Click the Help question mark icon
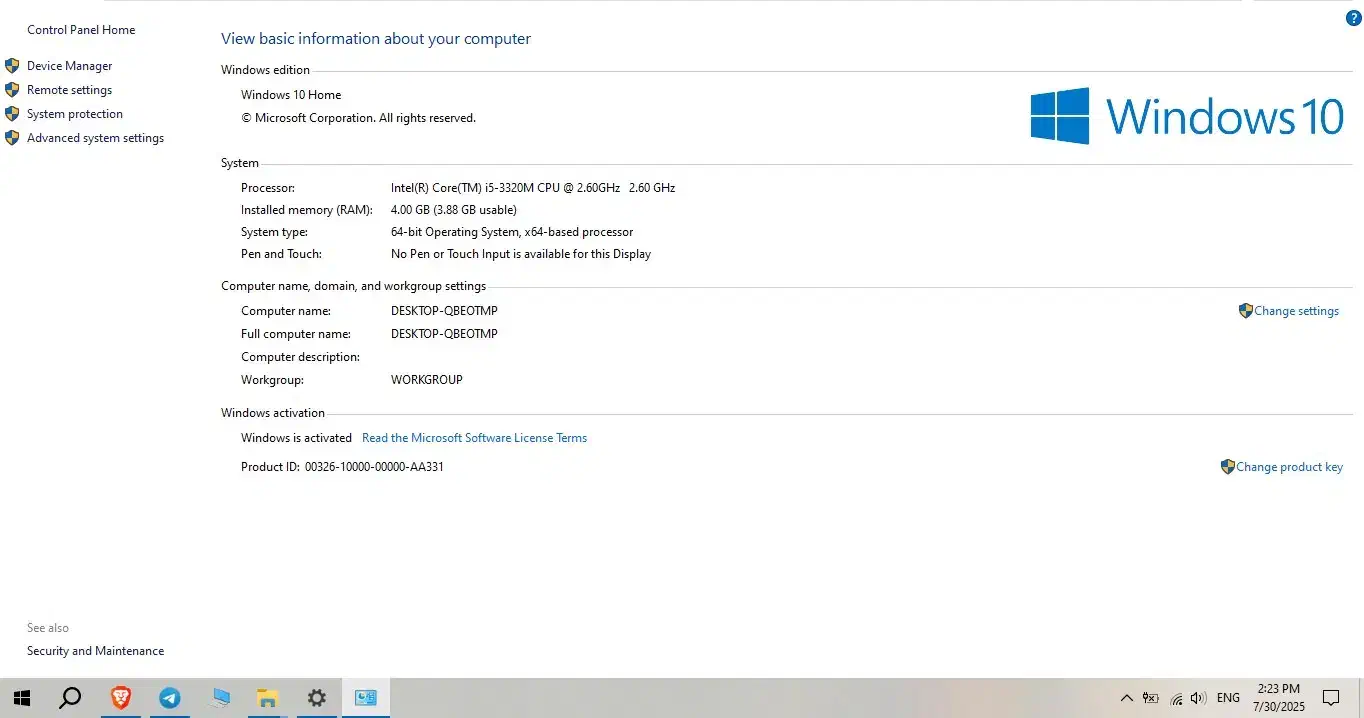1364x718 pixels. [x=1353, y=18]
